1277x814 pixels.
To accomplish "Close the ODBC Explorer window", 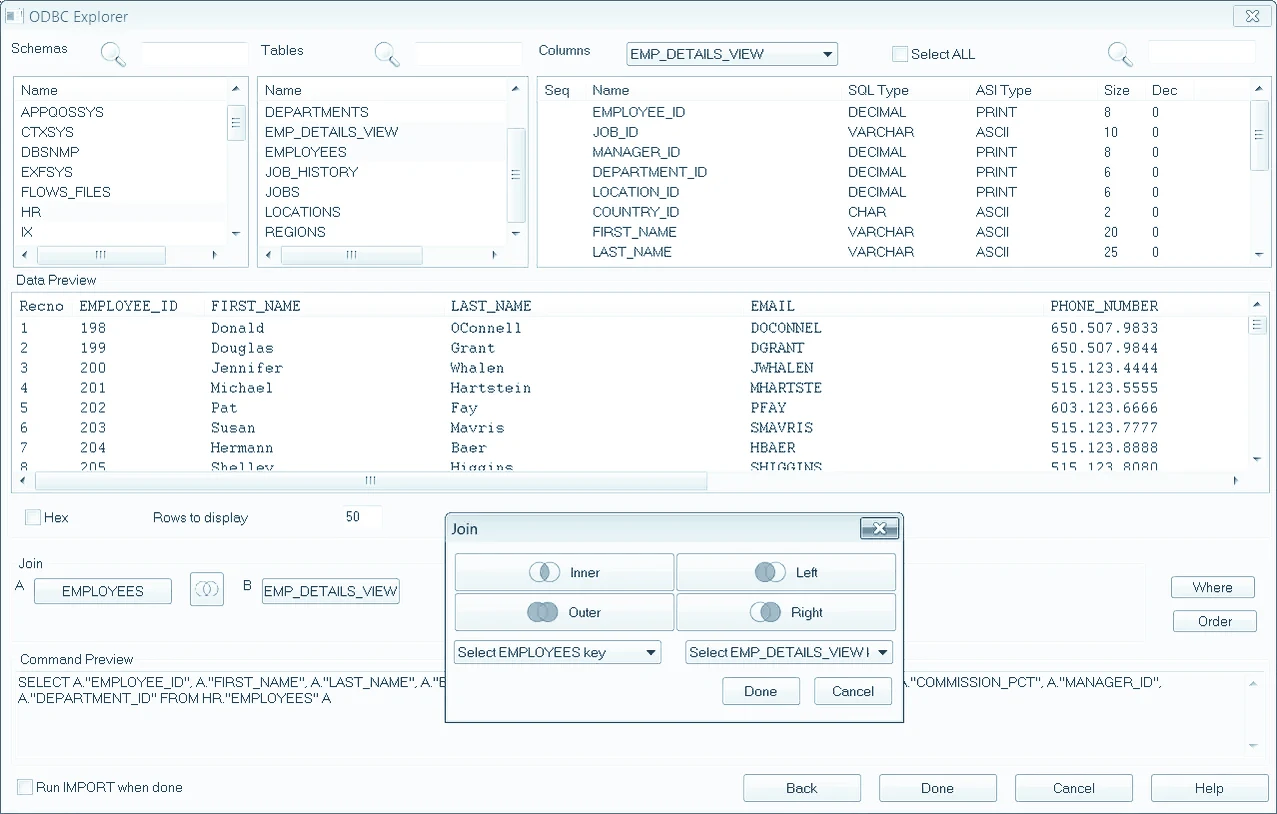I will tap(1251, 16).
